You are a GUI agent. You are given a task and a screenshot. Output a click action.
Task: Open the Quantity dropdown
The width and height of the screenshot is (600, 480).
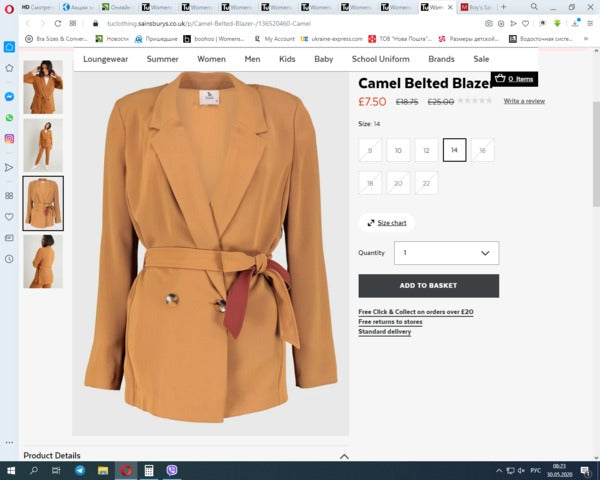[446, 253]
